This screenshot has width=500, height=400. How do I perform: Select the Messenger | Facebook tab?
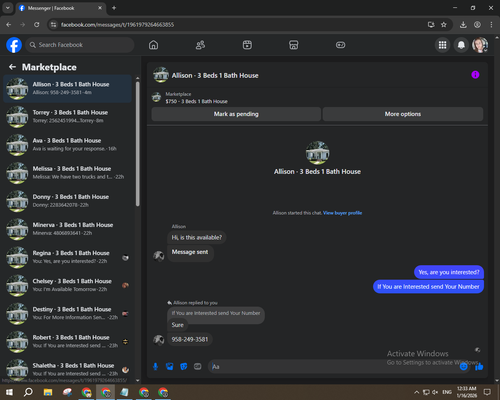point(61,8)
